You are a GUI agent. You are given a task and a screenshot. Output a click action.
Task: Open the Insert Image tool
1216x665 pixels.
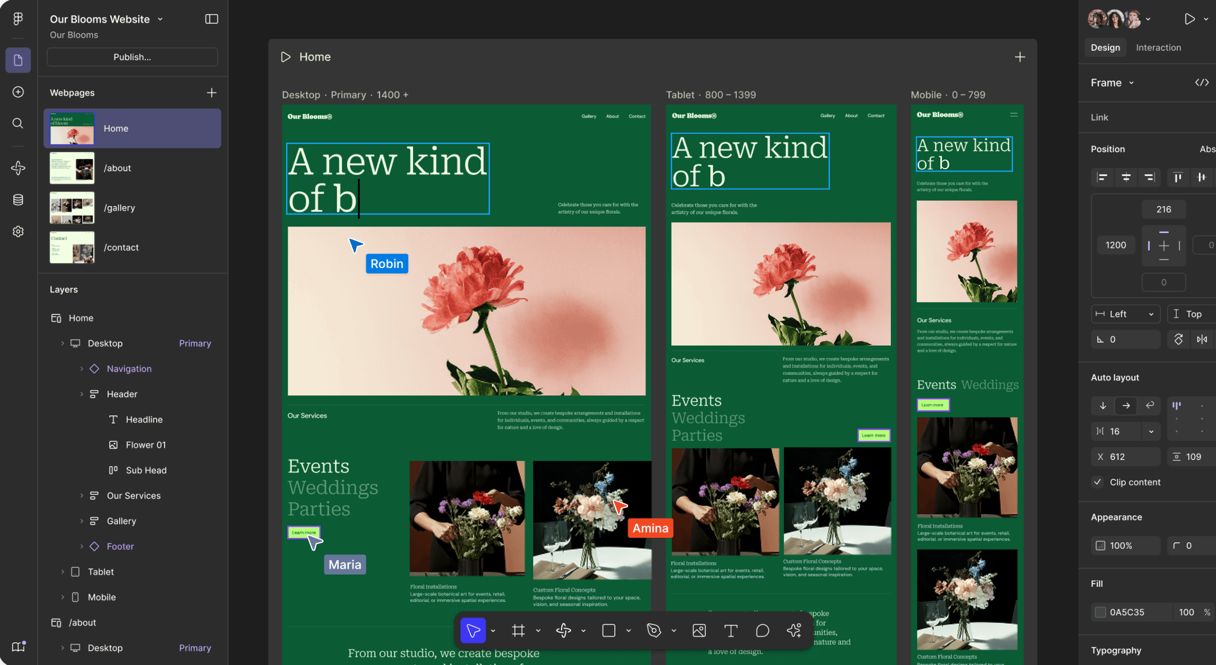click(699, 630)
